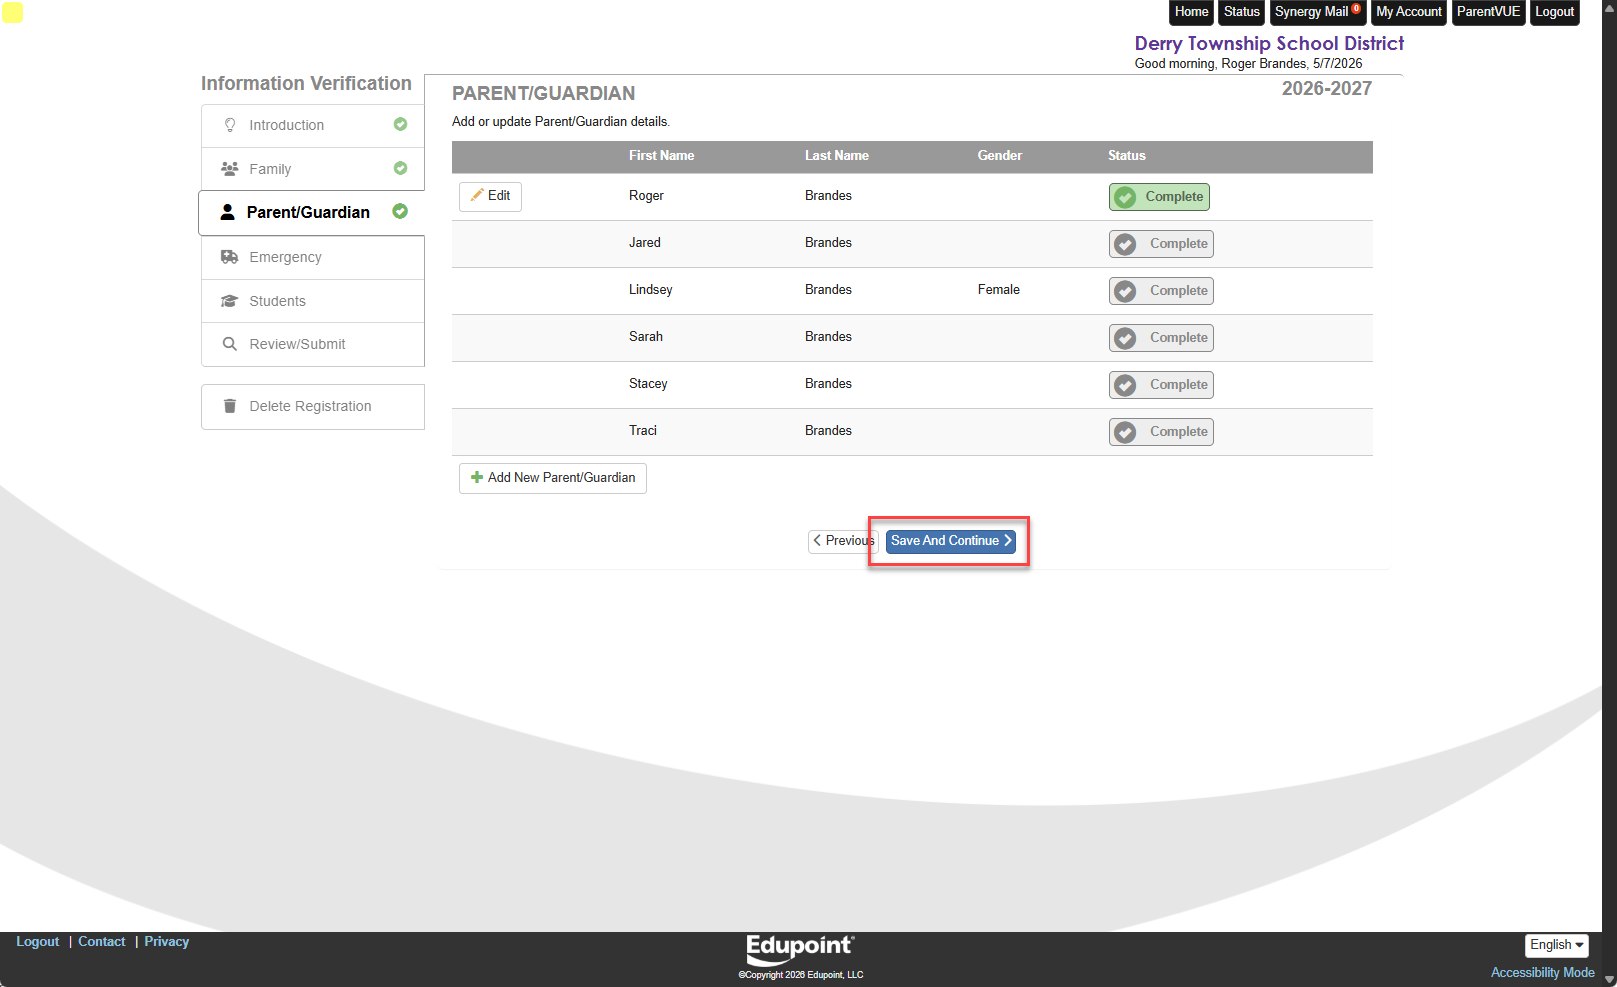The height and width of the screenshot is (987, 1617).
Task: Click the first name Lindsey
Action: pyautogui.click(x=651, y=290)
